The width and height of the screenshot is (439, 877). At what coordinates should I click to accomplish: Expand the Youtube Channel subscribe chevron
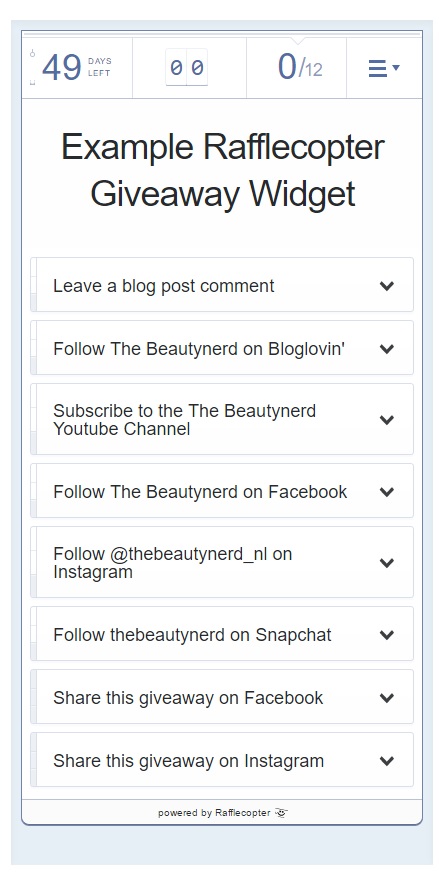click(386, 419)
